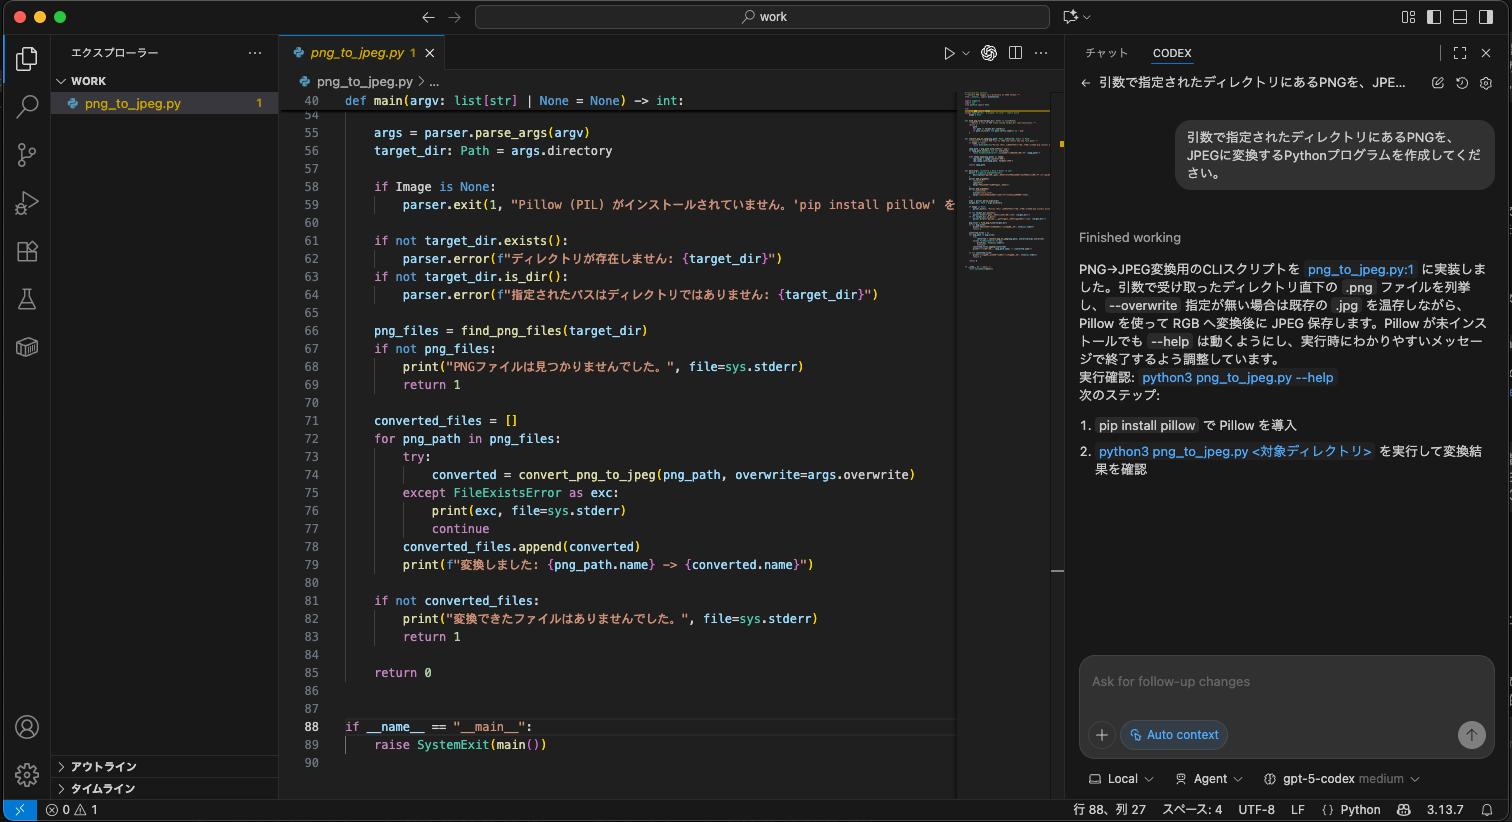The width and height of the screenshot is (1512, 822).
Task: Select the png_to_jpeg.py editor tab
Action: [359, 52]
